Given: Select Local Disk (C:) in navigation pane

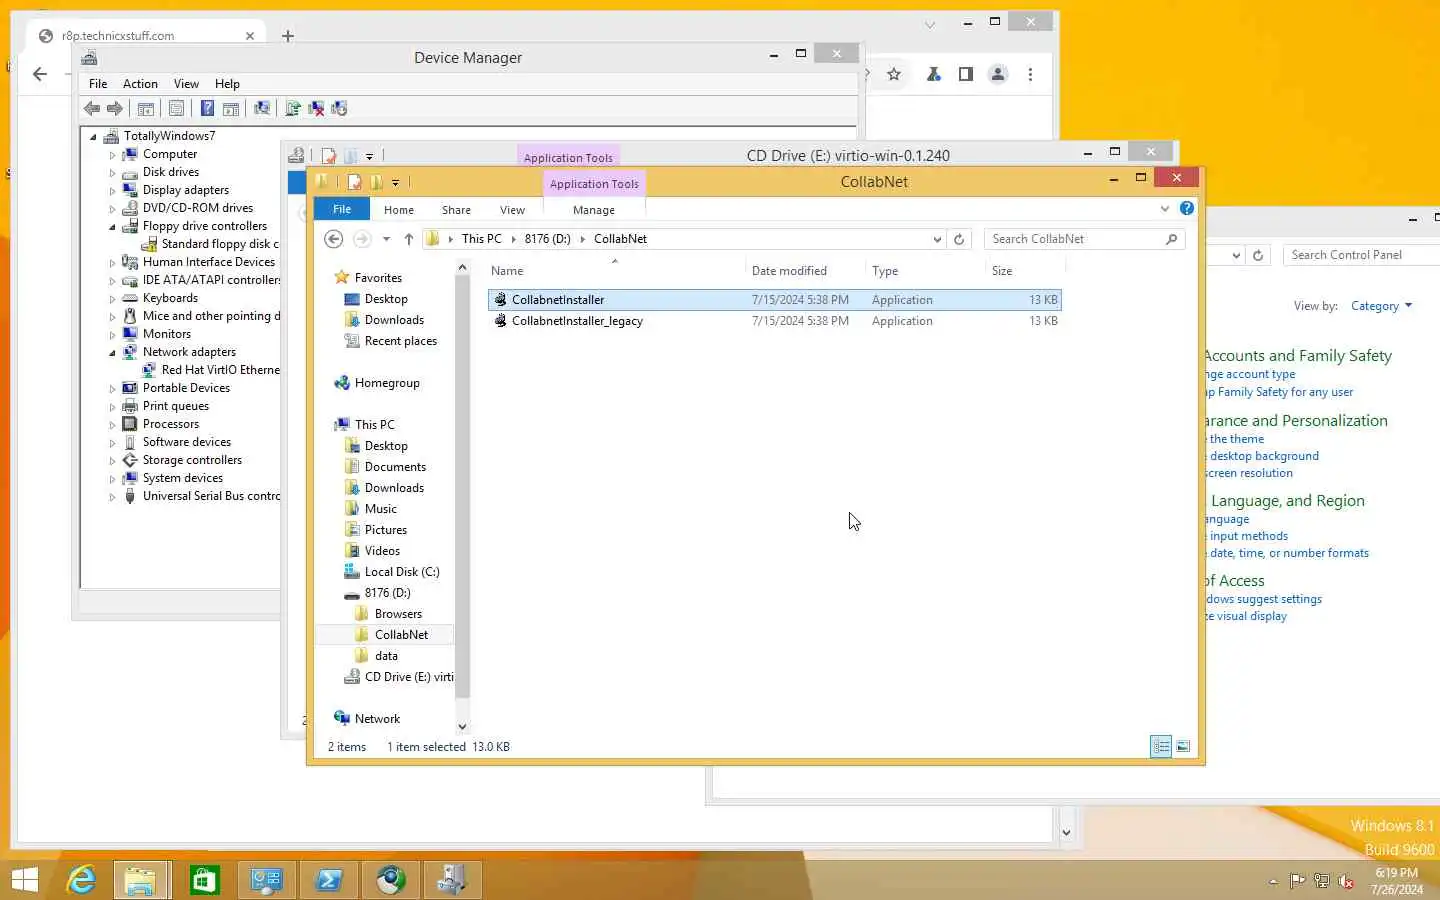Looking at the screenshot, I should [401, 572].
